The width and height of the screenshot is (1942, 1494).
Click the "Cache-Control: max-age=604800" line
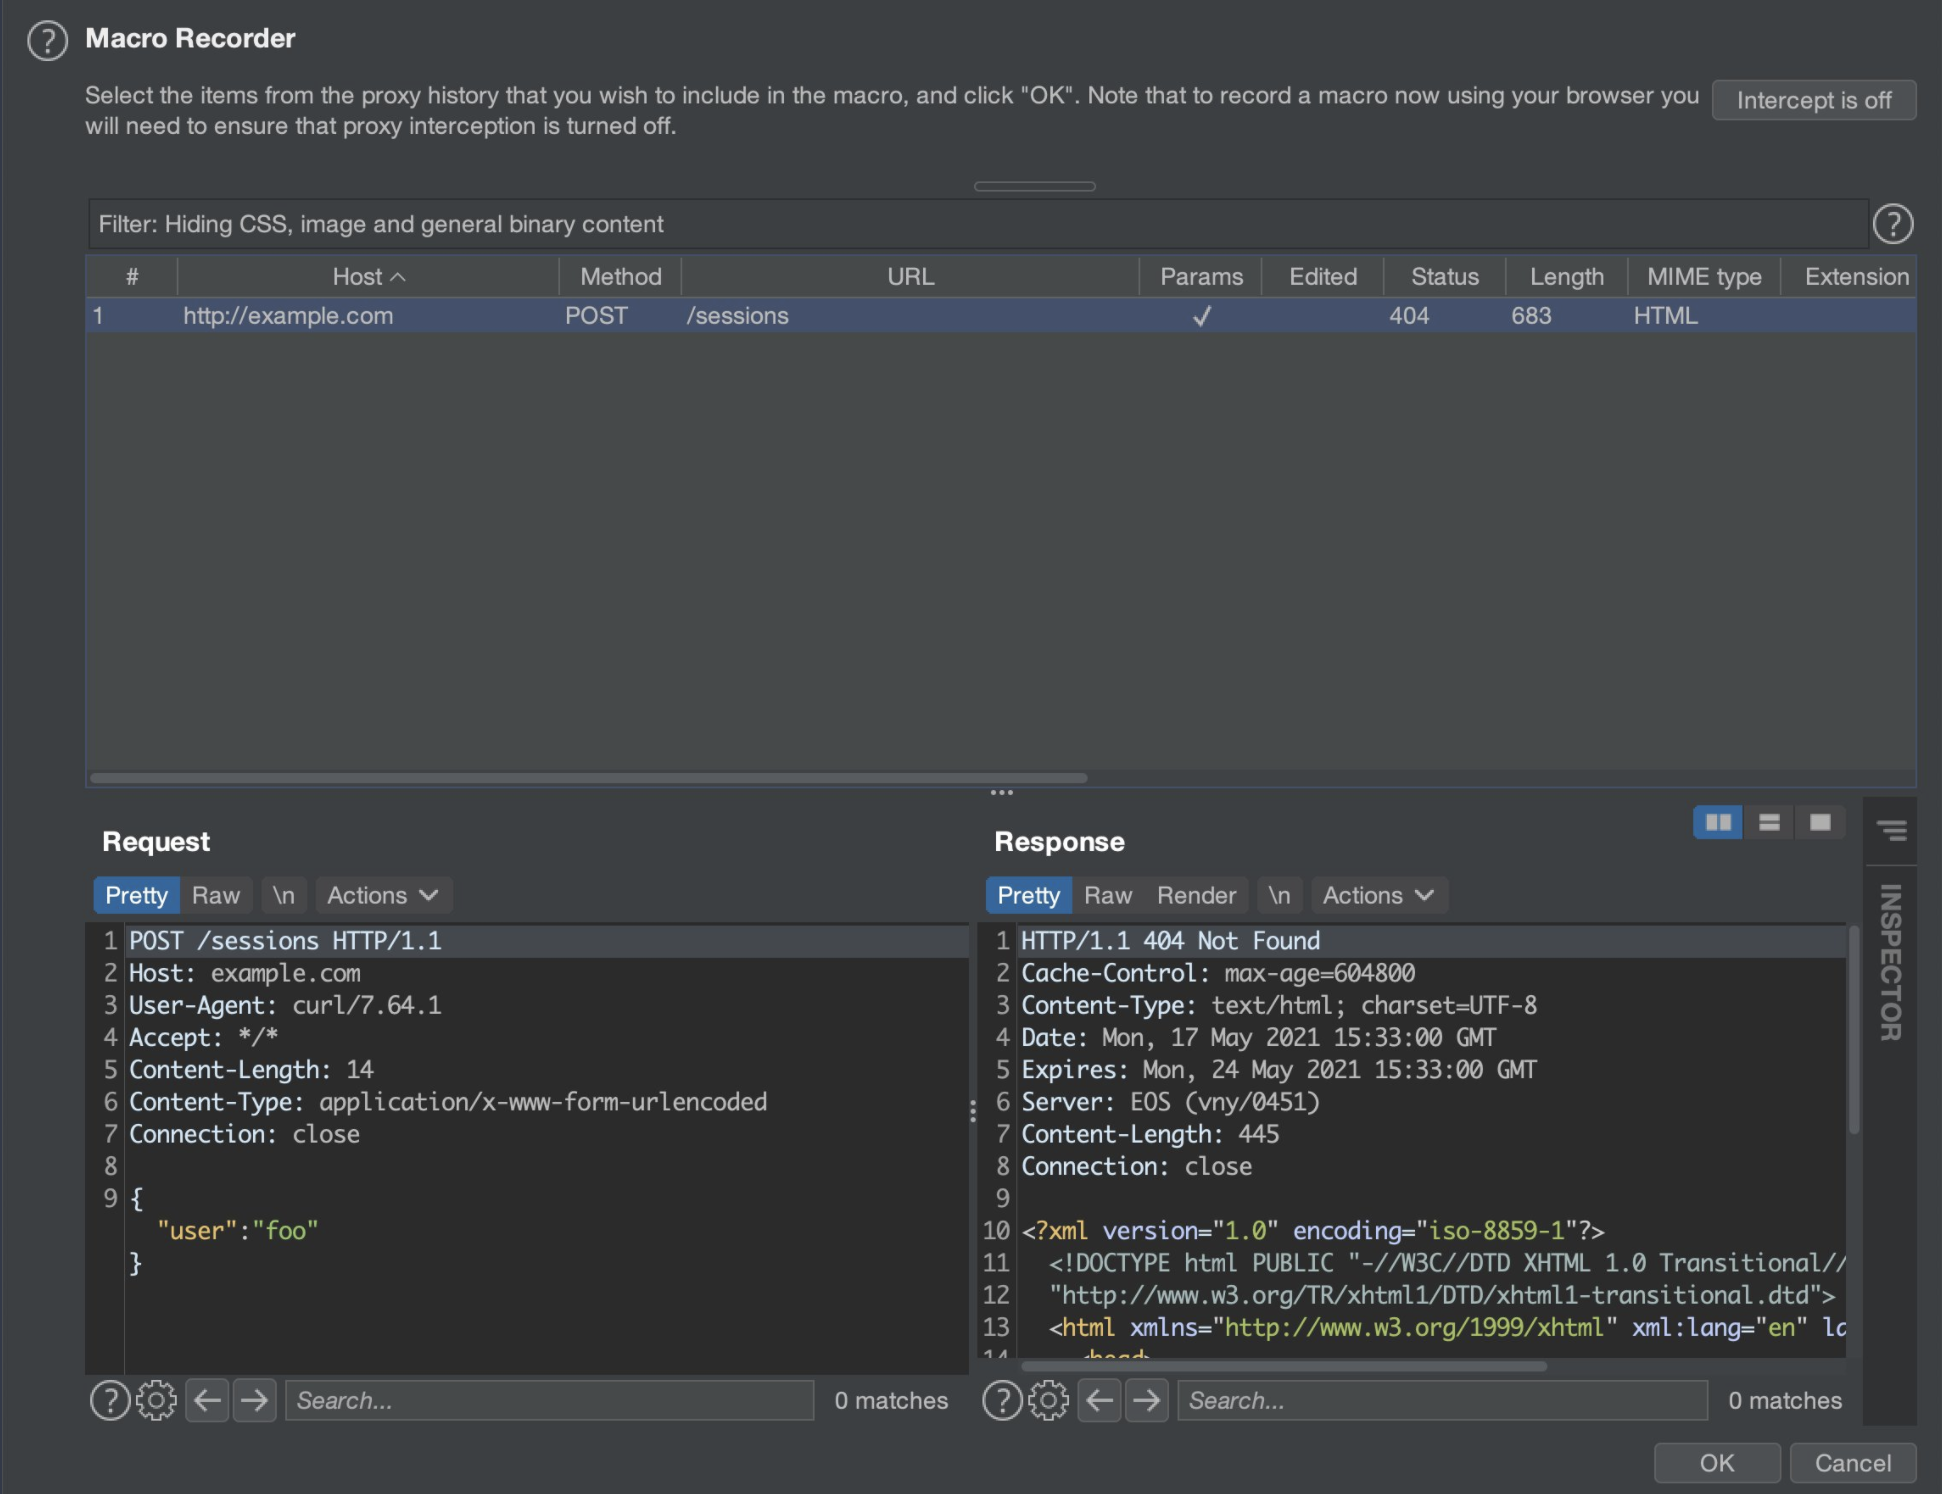1218,973
